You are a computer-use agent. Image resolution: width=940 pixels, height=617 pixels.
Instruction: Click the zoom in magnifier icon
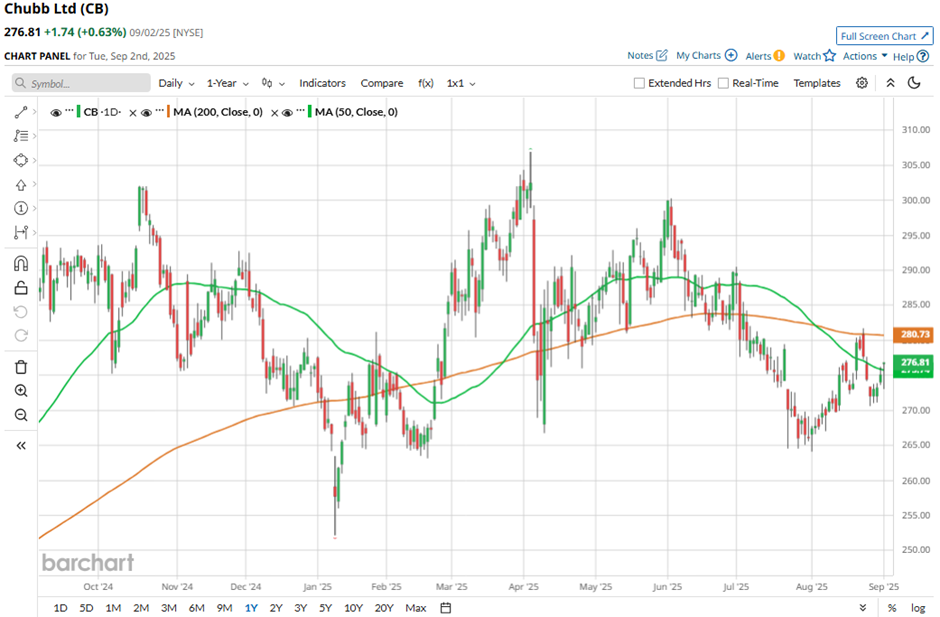pyautogui.click(x=21, y=391)
